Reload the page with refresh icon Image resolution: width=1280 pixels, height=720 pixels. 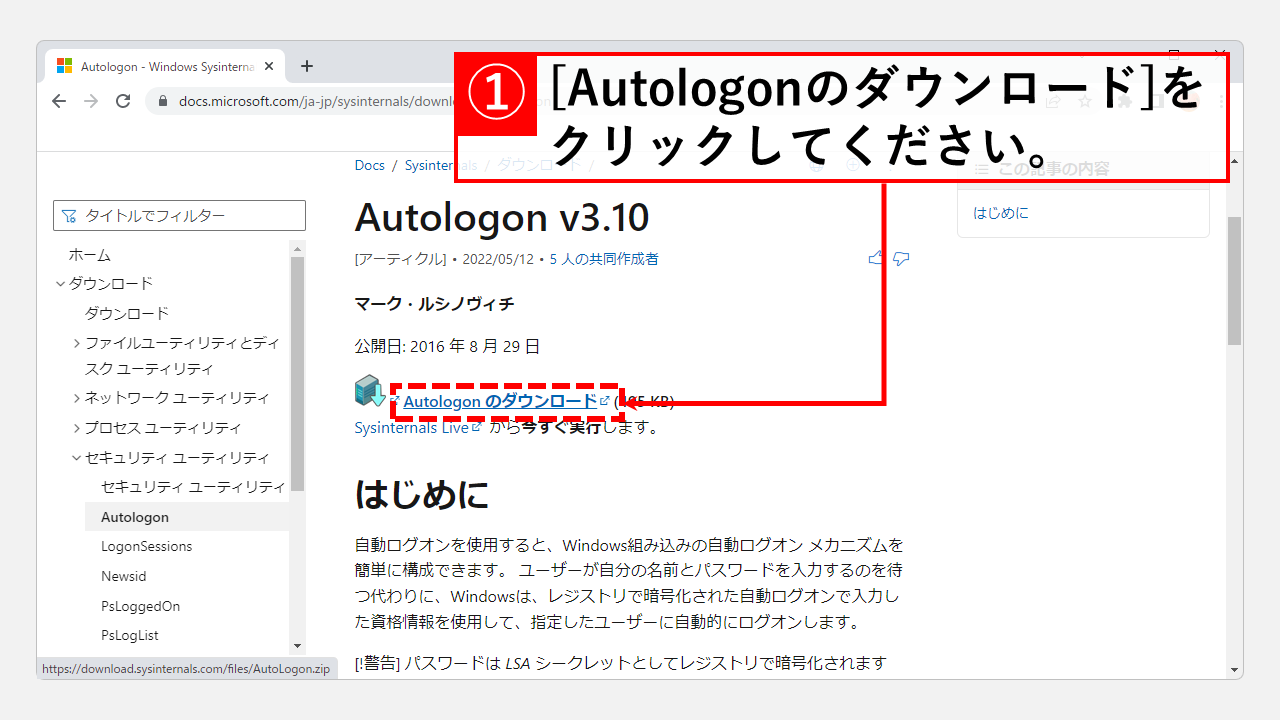[123, 101]
